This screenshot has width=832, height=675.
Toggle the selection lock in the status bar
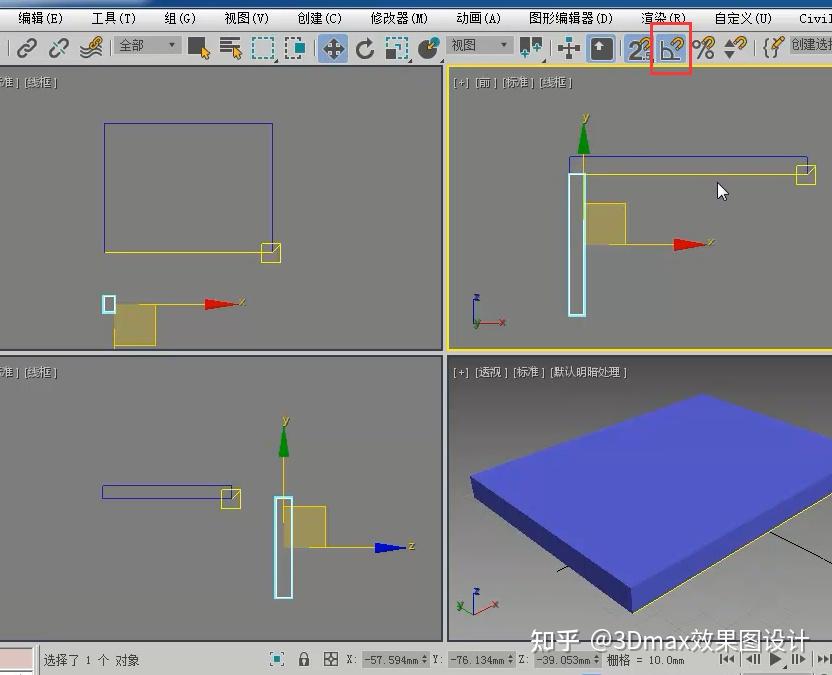click(304, 660)
